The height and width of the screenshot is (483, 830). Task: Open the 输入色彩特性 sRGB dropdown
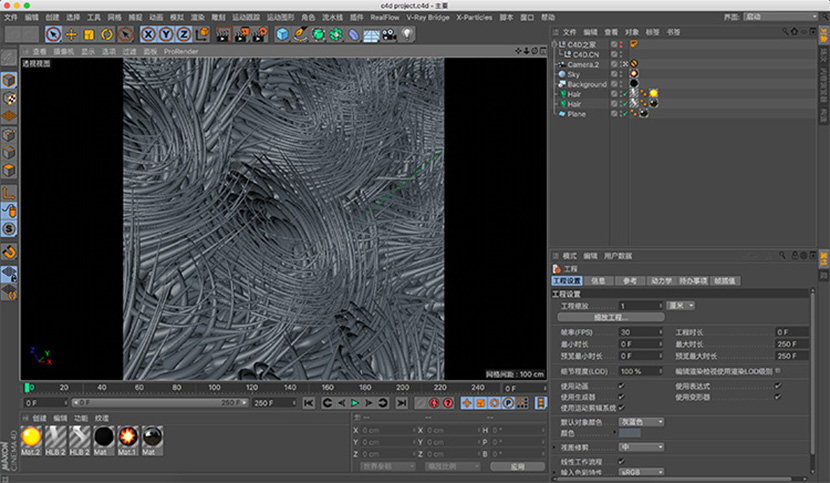pos(642,470)
